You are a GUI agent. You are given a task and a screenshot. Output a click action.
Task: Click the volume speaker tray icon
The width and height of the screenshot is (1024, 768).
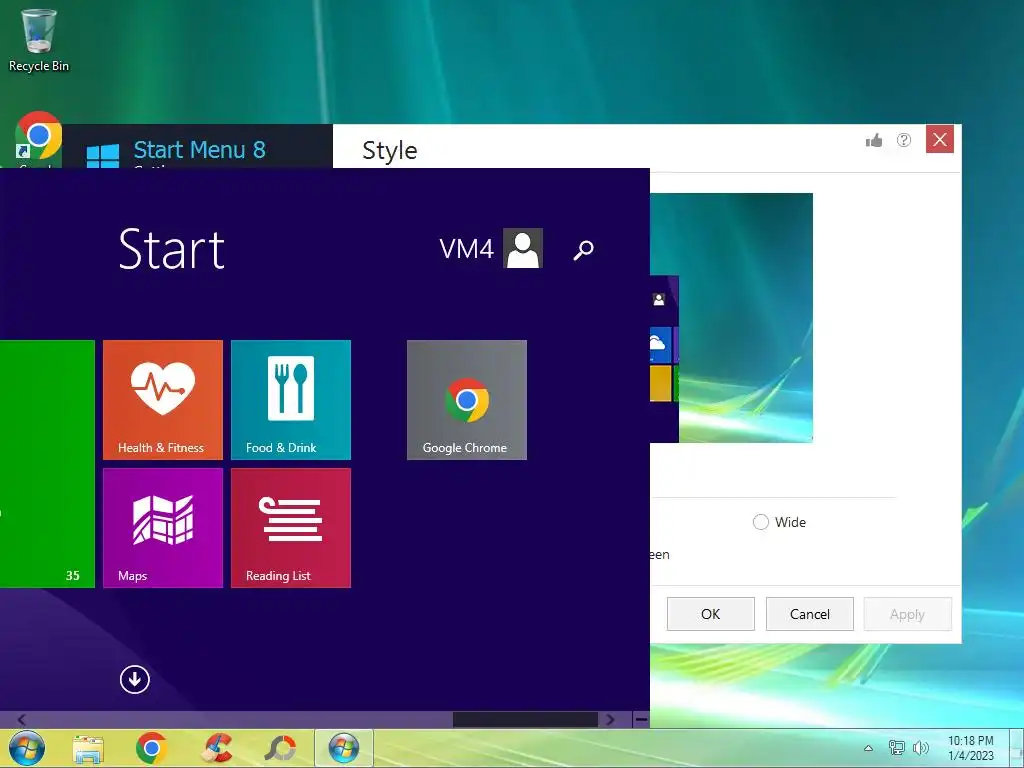pyautogui.click(x=921, y=748)
